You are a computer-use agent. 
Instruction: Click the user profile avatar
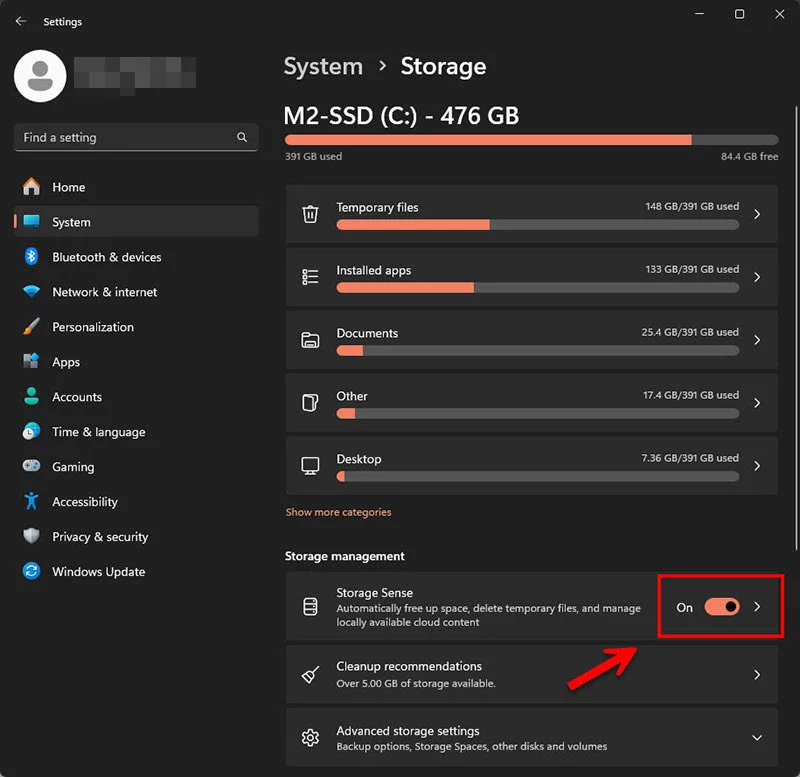point(40,76)
